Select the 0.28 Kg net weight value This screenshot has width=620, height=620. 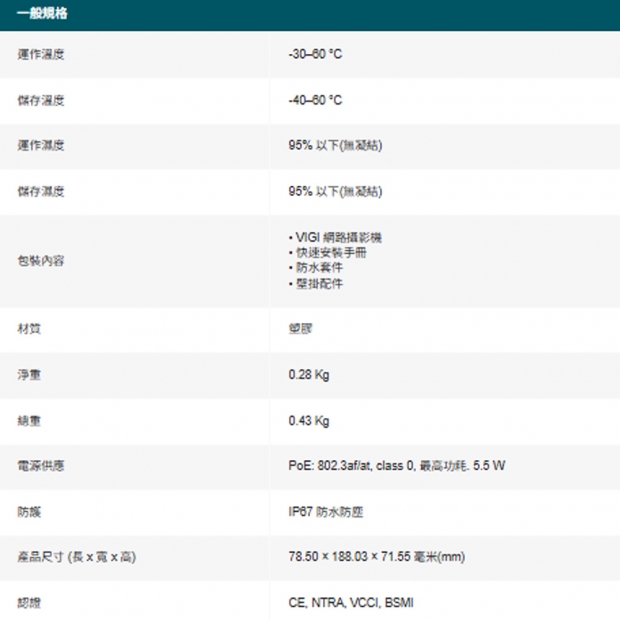coord(308,375)
